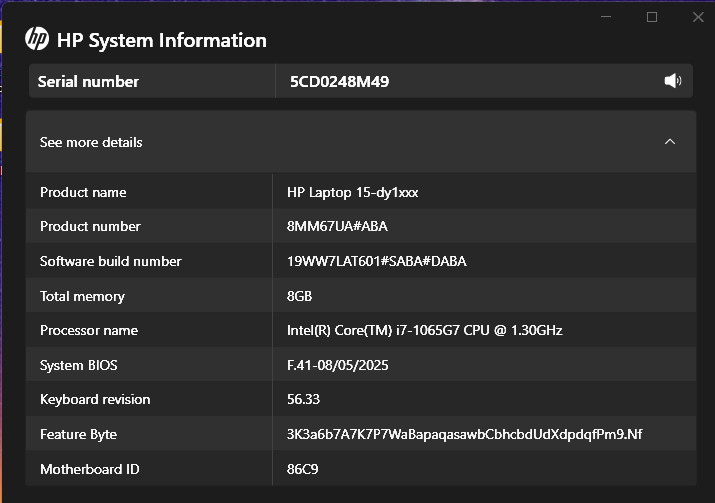715x503 pixels.
Task: Select product number 8MM67UA#ABA
Action: 337,226
